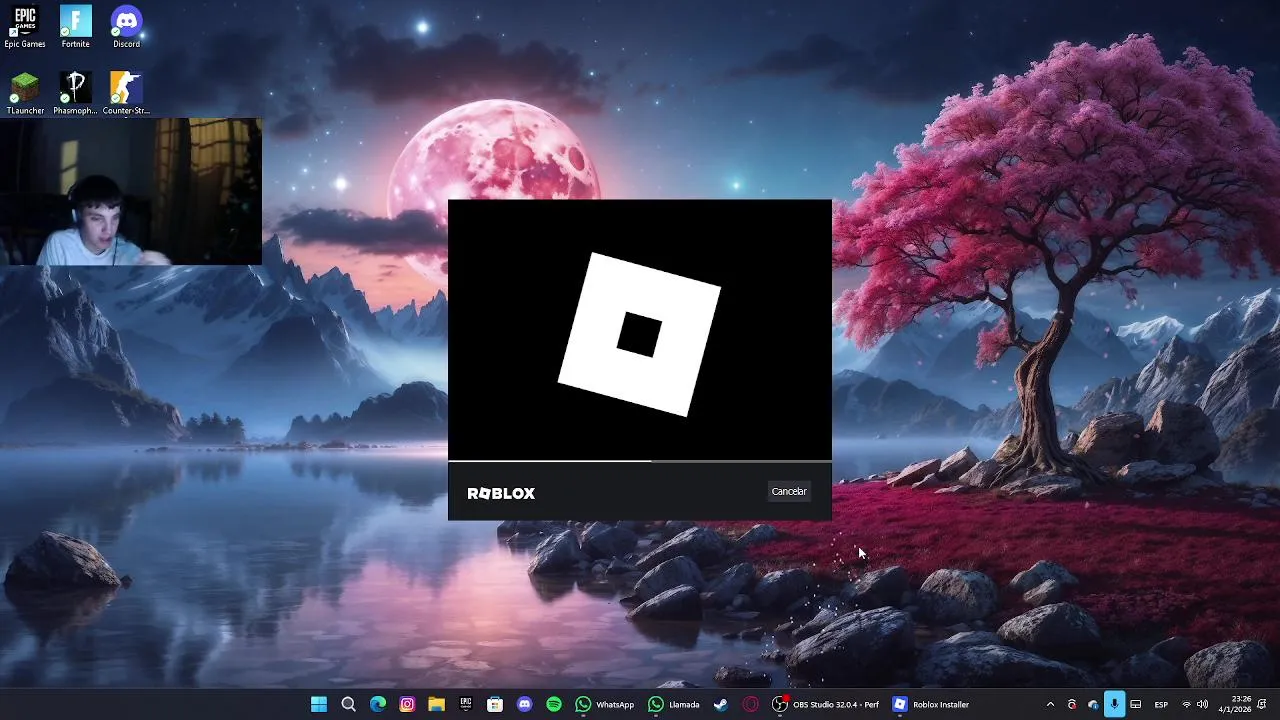Open Spotify from the taskbar
This screenshot has width=1280, height=720.
pyautogui.click(x=554, y=704)
